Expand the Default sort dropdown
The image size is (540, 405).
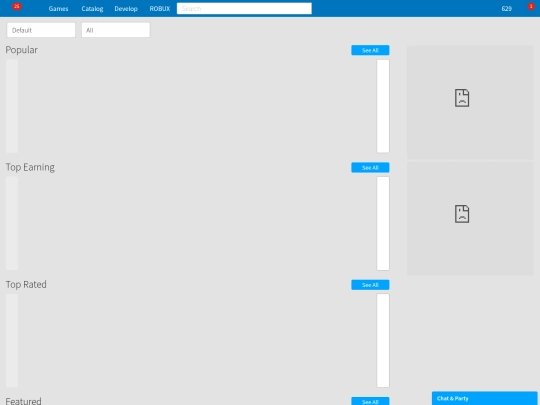[41, 30]
